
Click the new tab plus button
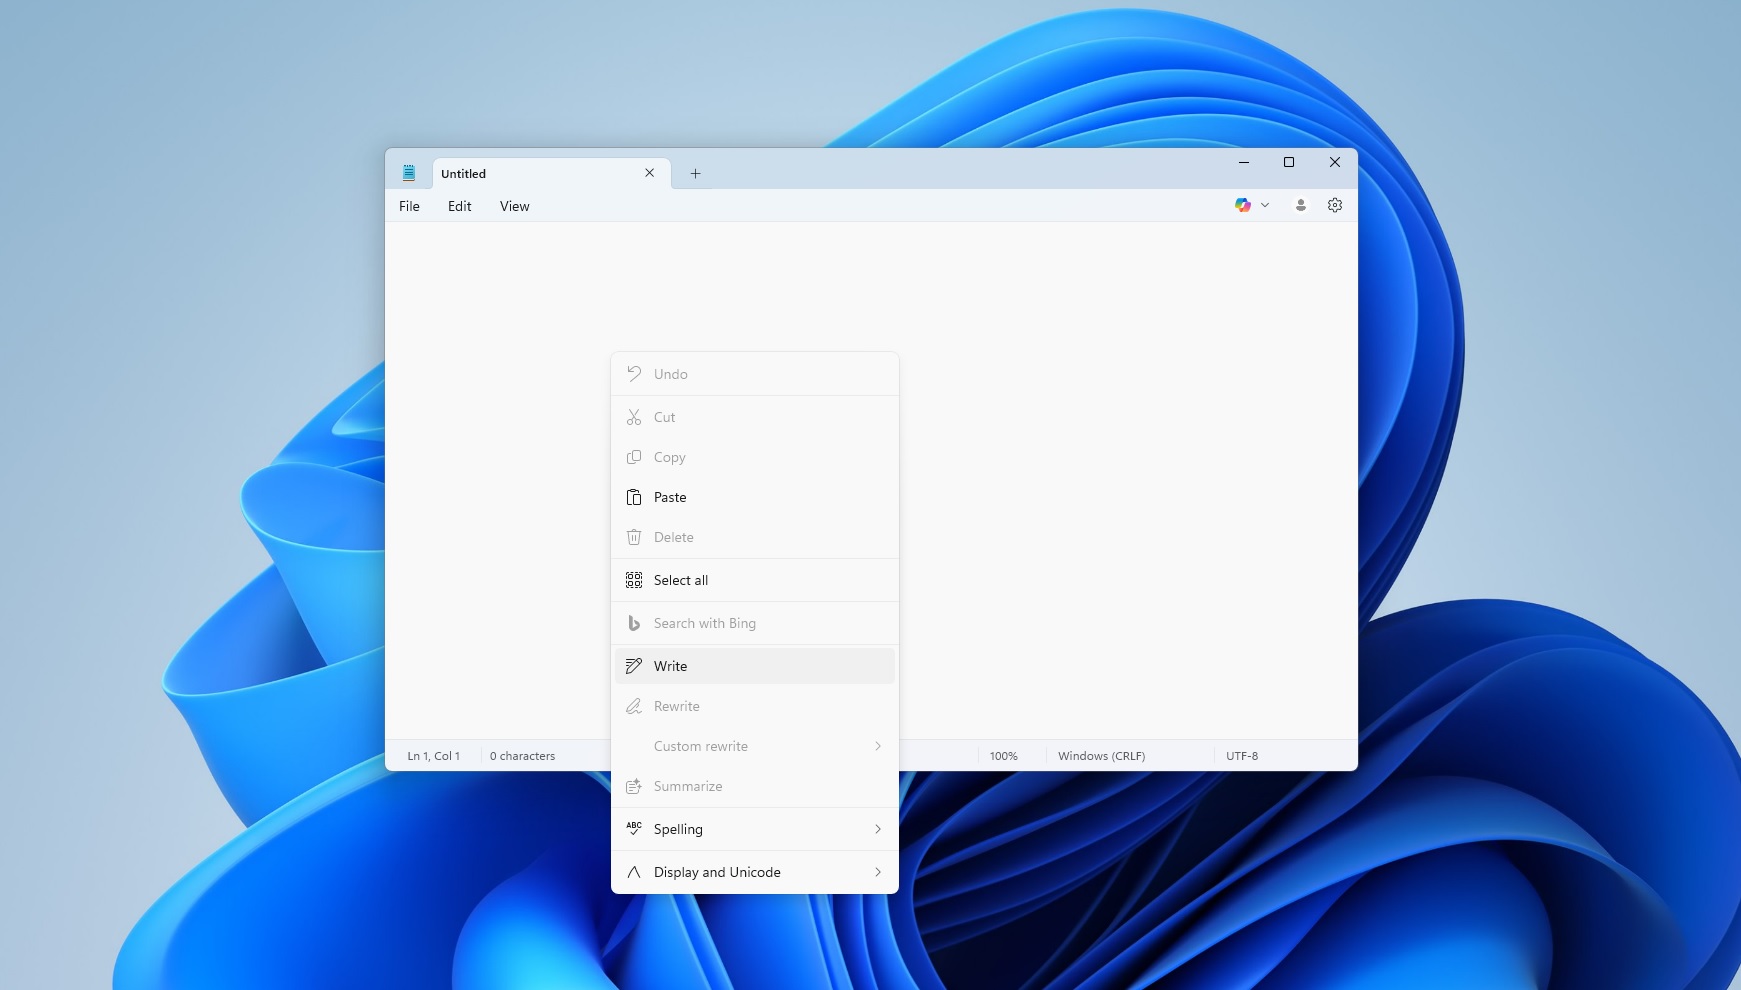coord(695,173)
